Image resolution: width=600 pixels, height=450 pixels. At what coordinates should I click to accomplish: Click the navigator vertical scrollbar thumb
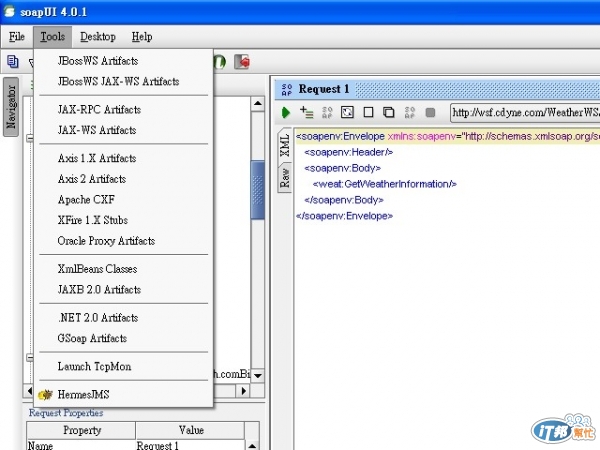258,190
